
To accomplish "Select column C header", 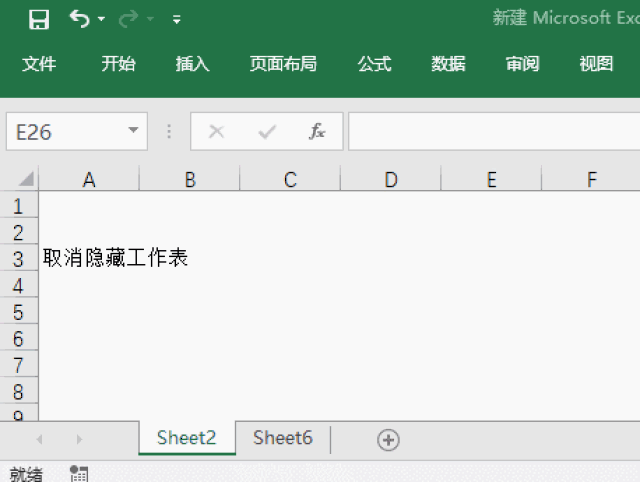I will [290, 179].
